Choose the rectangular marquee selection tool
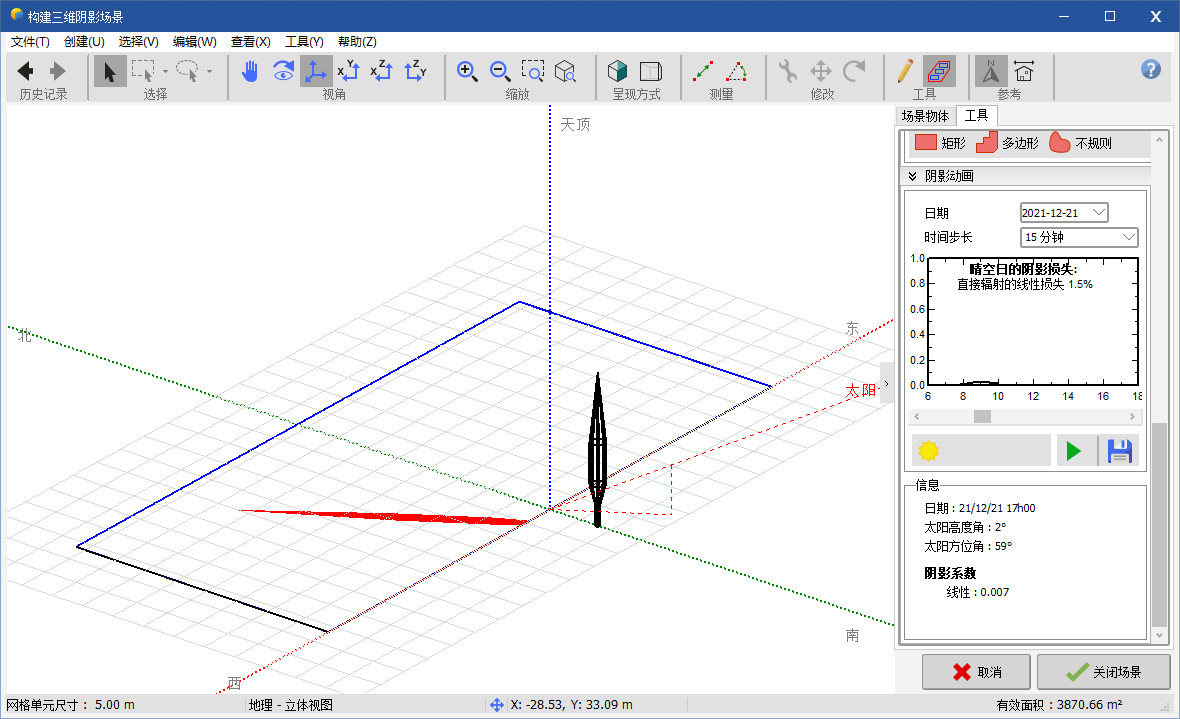This screenshot has height=719, width=1180. point(142,72)
